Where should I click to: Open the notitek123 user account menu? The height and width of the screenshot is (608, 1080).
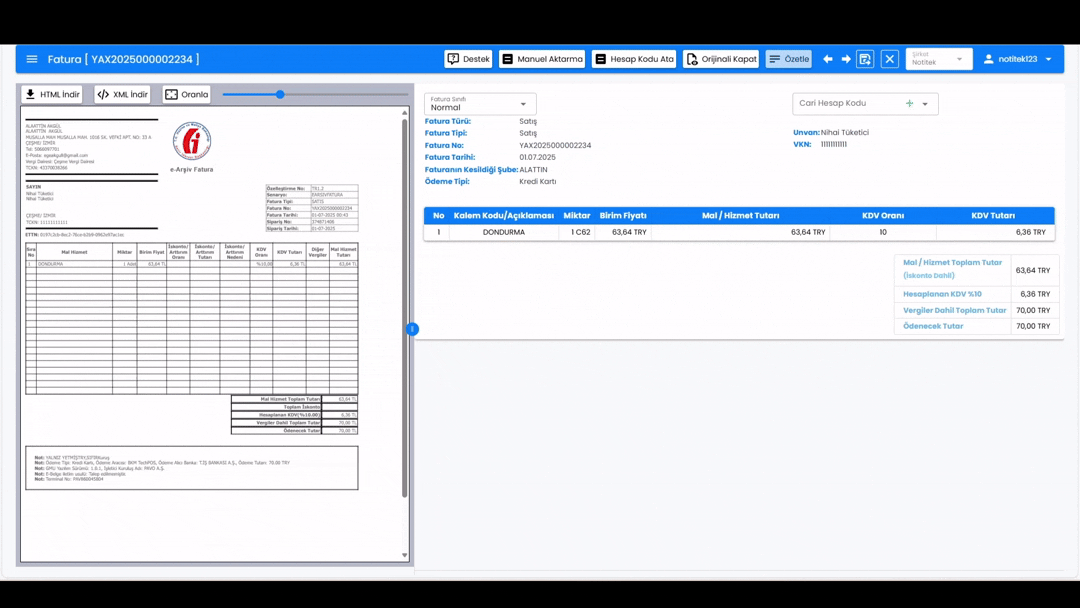click(1017, 59)
